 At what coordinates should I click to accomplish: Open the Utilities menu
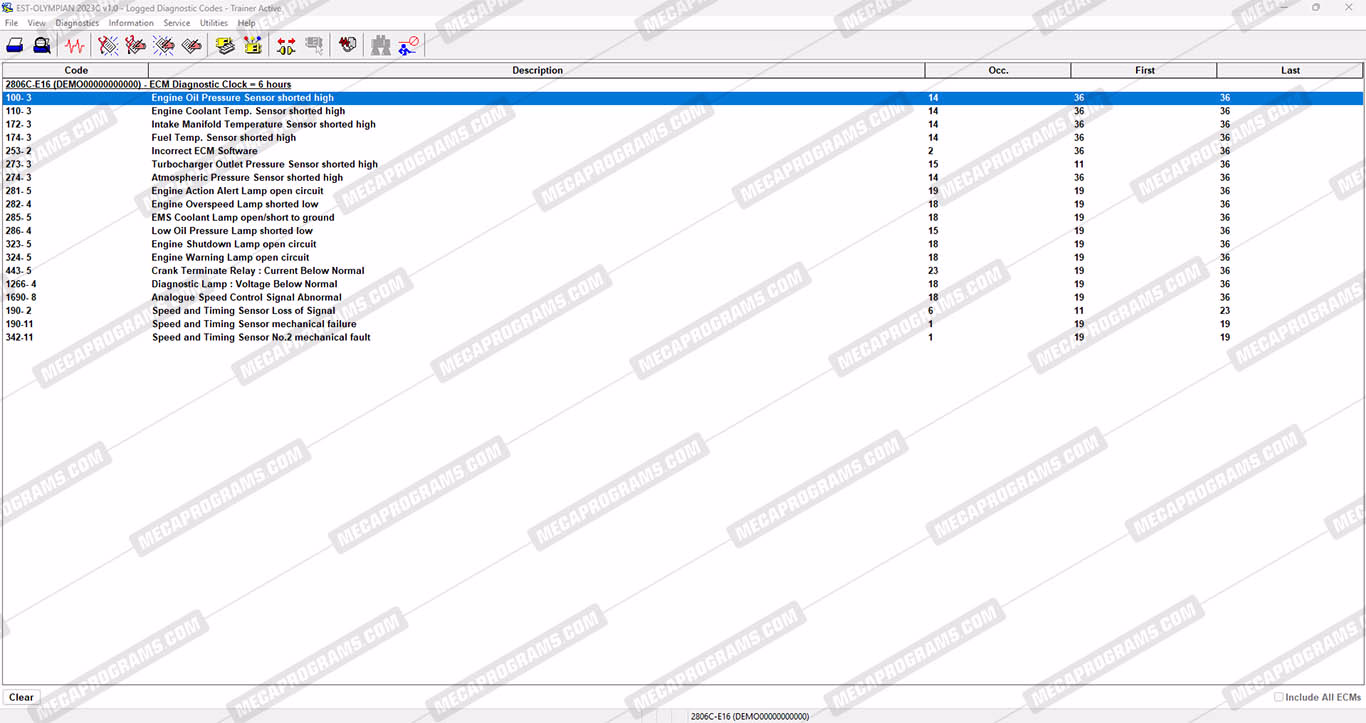214,22
